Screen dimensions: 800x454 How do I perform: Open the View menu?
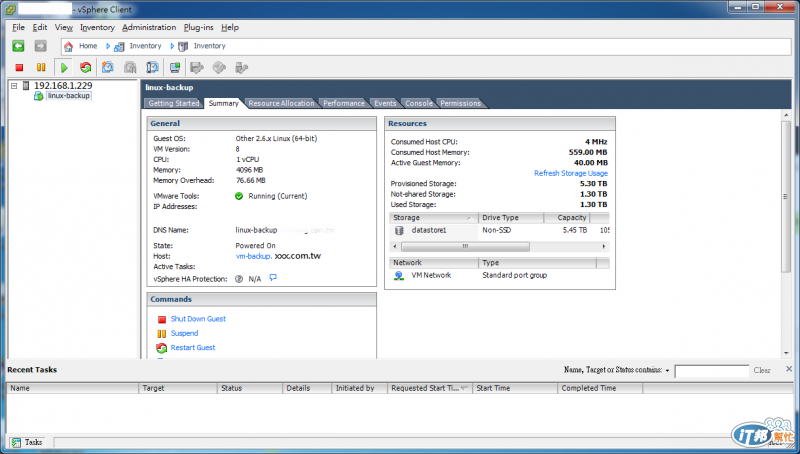point(64,28)
